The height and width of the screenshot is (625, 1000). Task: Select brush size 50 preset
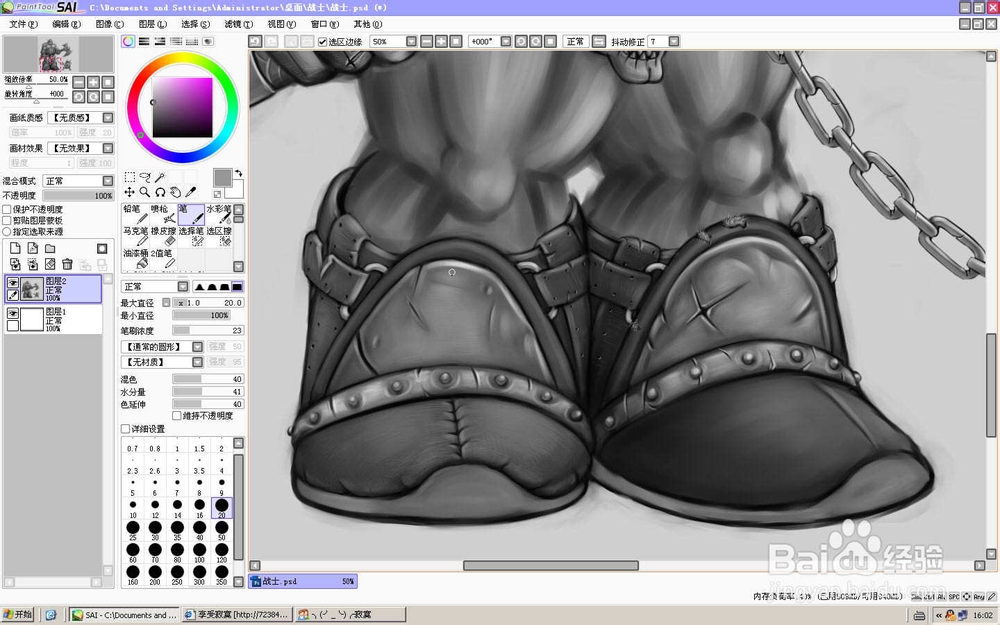[222, 530]
